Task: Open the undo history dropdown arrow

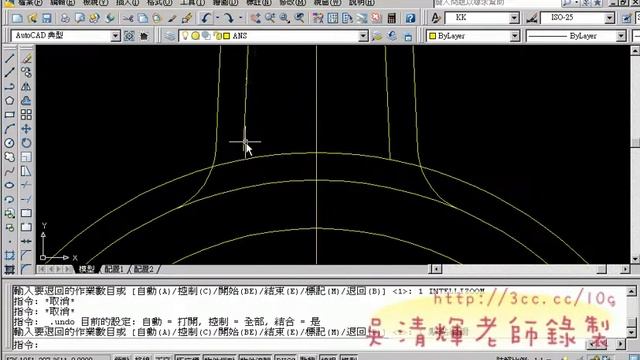Action: 218,18
